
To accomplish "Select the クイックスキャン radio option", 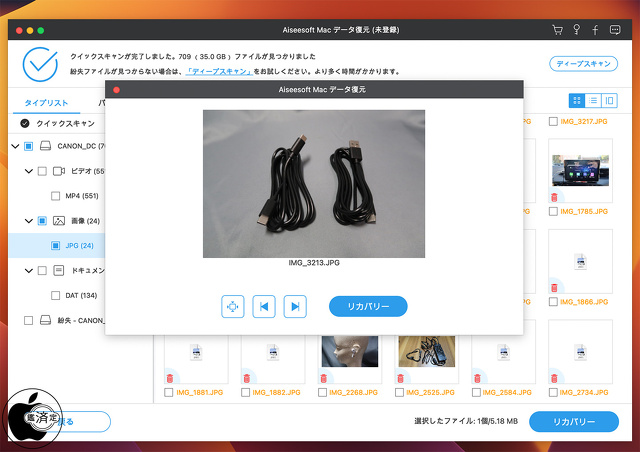I will pos(25,123).
